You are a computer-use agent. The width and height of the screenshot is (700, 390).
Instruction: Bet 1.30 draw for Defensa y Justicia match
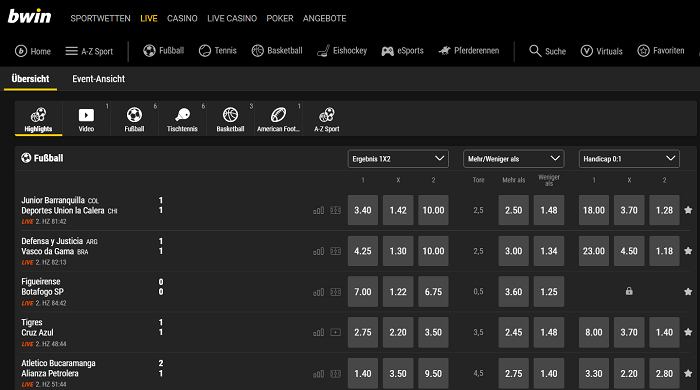(x=398, y=251)
